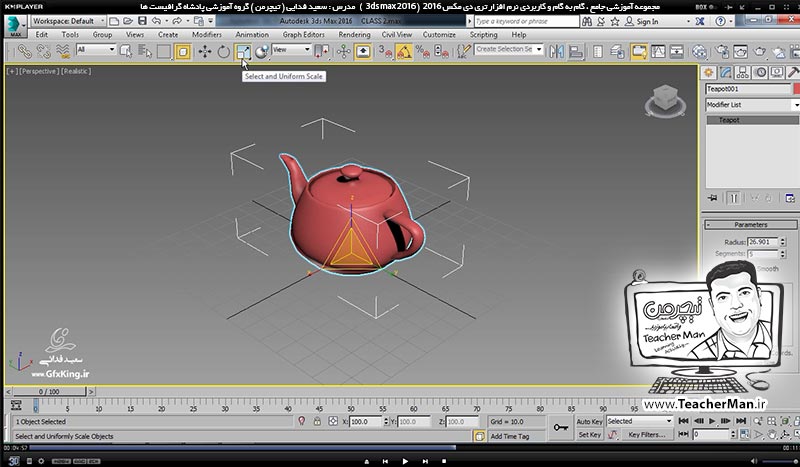
Task: Open the Workspace Default dropdown
Action: click(x=68, y=21)
